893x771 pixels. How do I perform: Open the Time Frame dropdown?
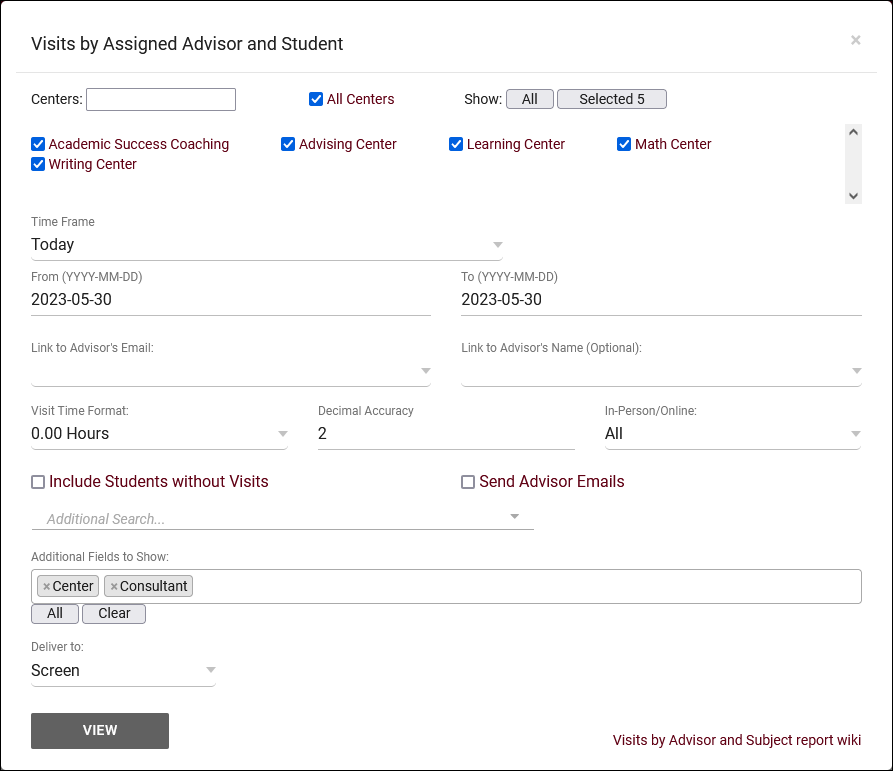click(x=266, y=245)
